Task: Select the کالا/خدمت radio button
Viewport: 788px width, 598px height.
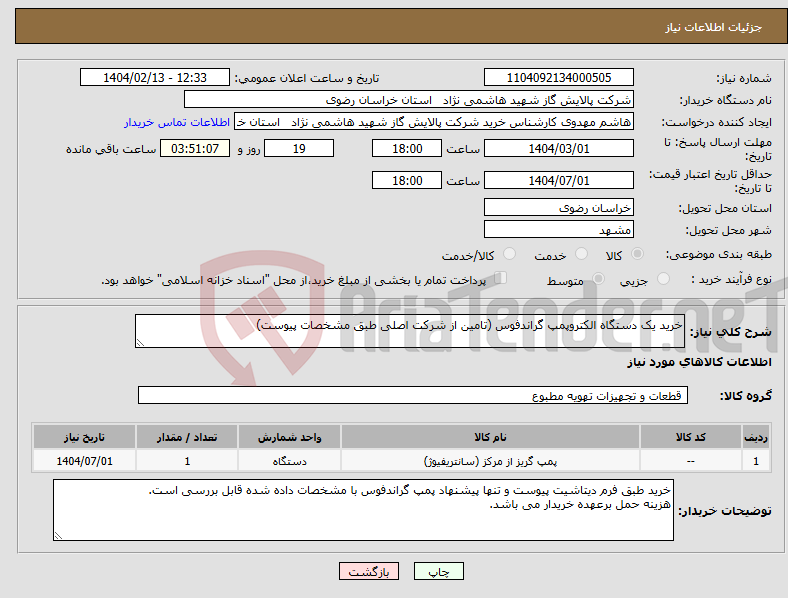Action: [510, 254]
